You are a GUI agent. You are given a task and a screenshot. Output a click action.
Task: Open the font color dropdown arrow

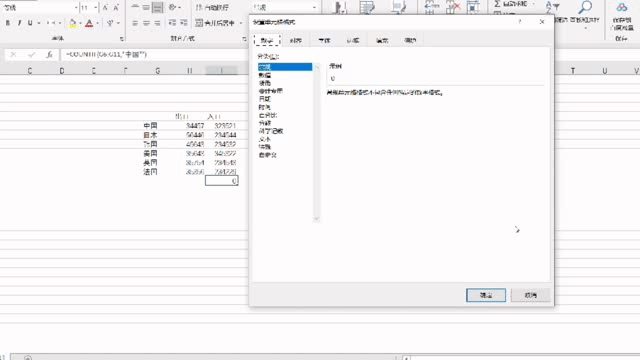pos(97,23)
